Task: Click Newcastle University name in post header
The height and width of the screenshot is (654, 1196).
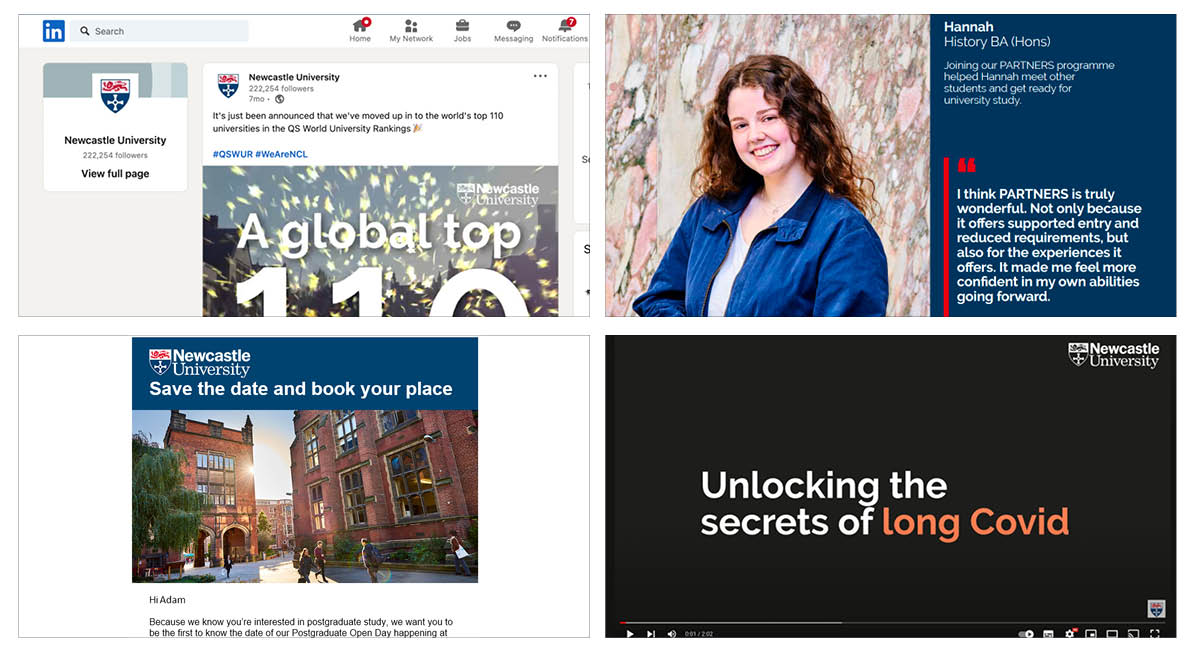Action: 294,77
